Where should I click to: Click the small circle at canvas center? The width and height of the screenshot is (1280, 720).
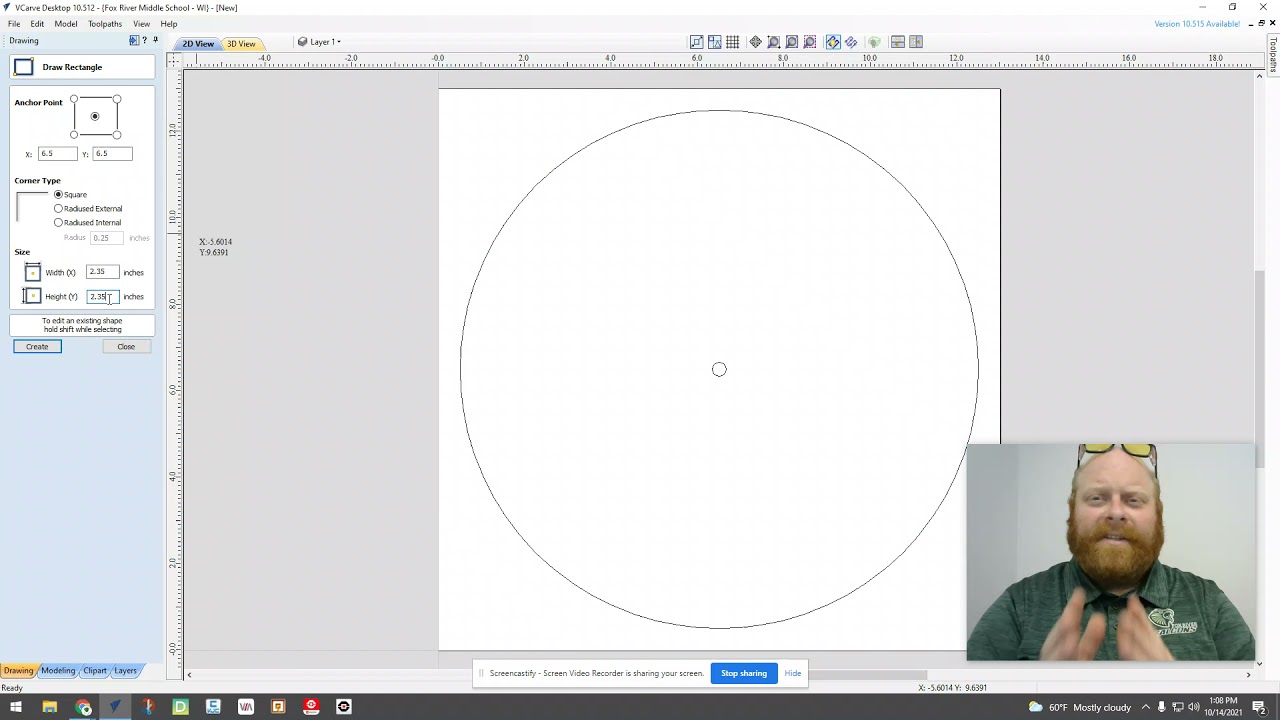pos(719,370)
